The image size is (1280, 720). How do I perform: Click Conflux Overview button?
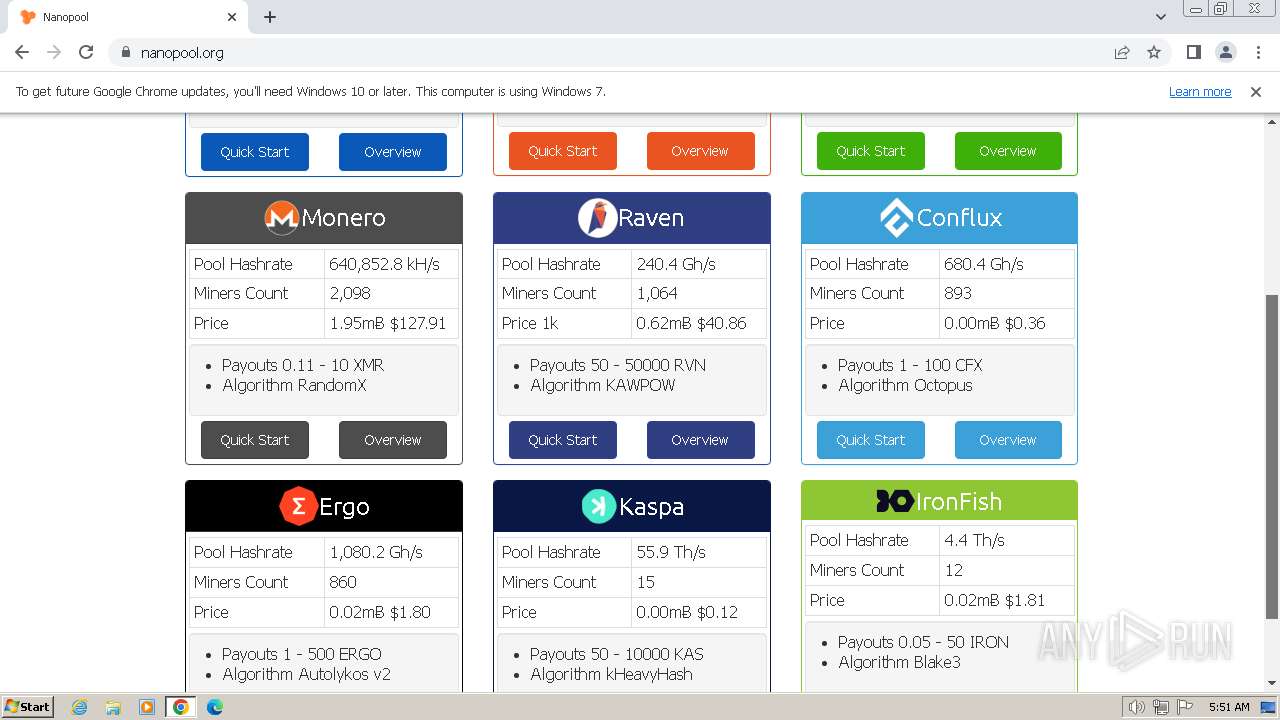[1008, 440]
